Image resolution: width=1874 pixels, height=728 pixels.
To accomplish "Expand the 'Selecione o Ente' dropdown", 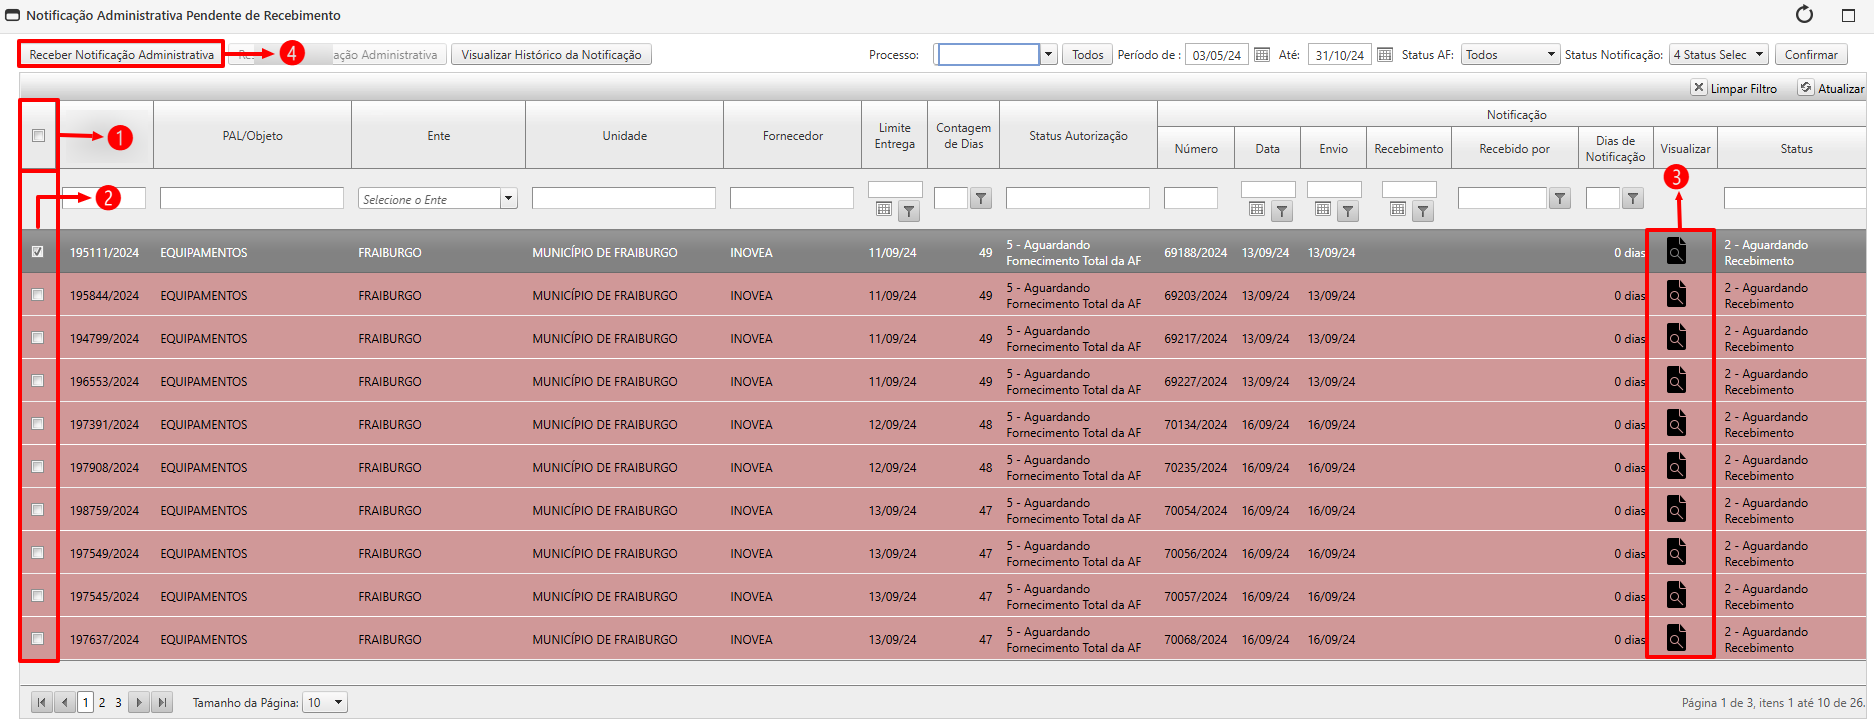I will click(508, 199).
